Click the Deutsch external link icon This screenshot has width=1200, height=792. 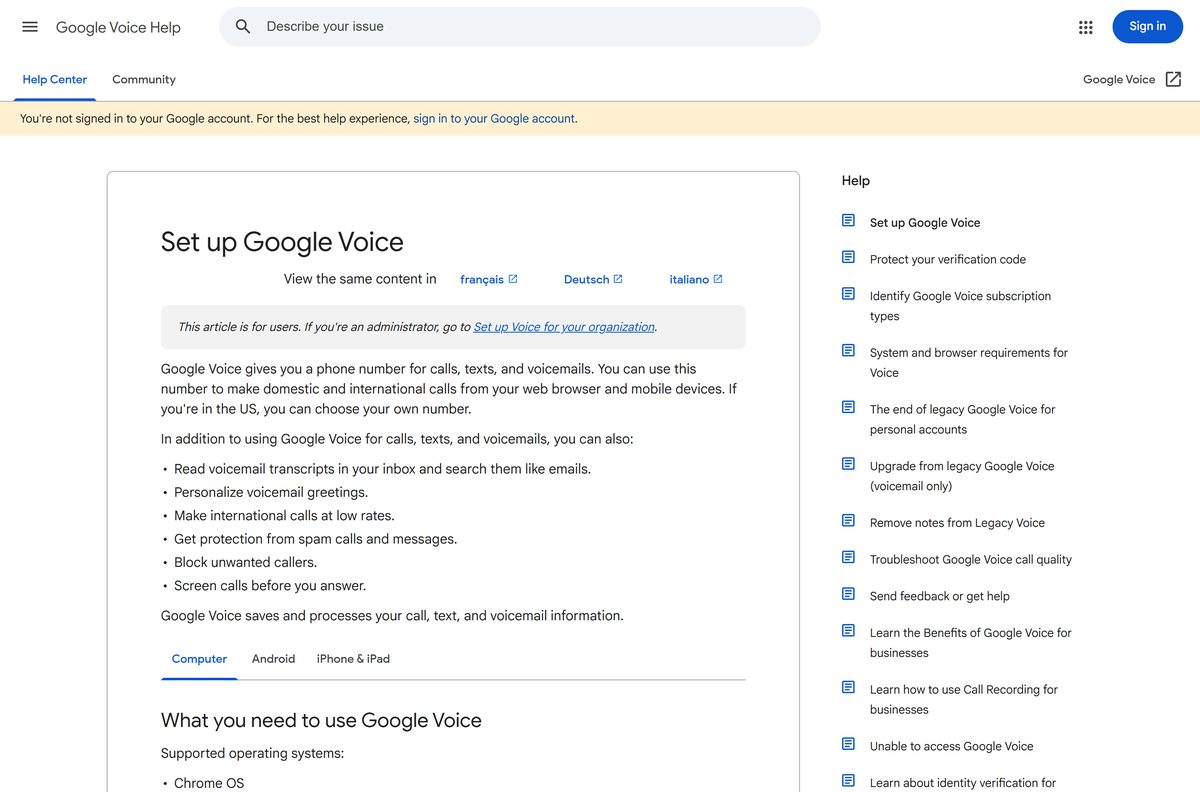pyautogui.click(x=618, y=279)
